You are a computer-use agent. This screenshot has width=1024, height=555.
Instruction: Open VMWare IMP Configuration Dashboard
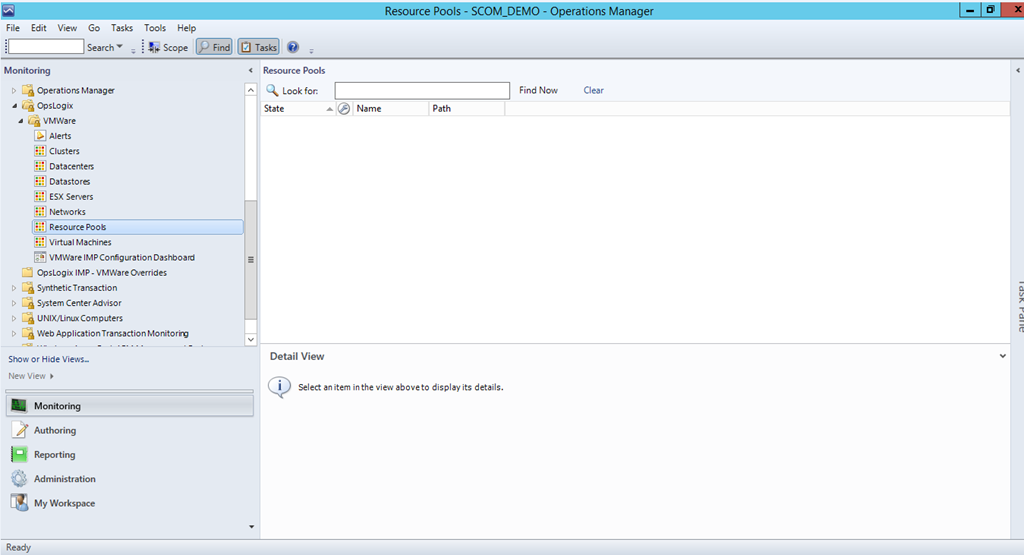121,257
